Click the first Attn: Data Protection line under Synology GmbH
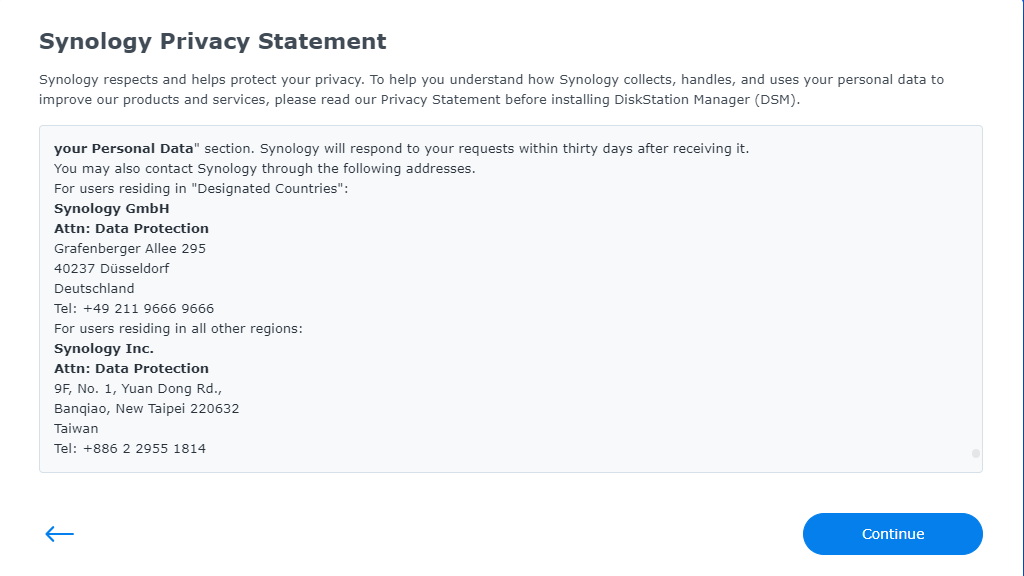This screenshot has width=1024, height=576. click(x=131, y=229)
